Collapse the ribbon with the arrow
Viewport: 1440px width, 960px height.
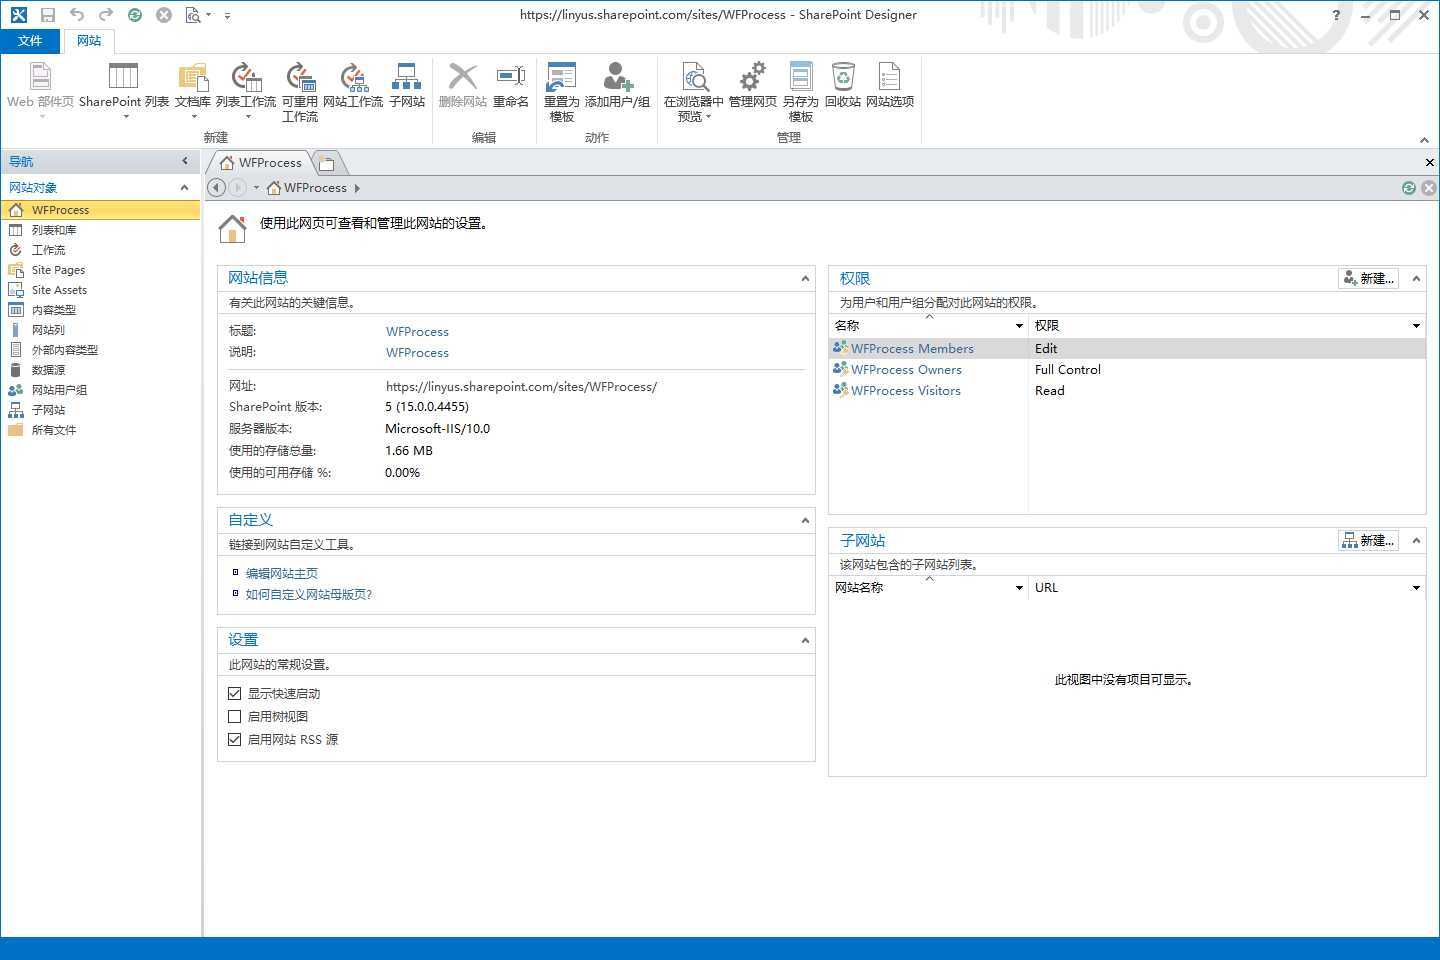point(1424,140)
